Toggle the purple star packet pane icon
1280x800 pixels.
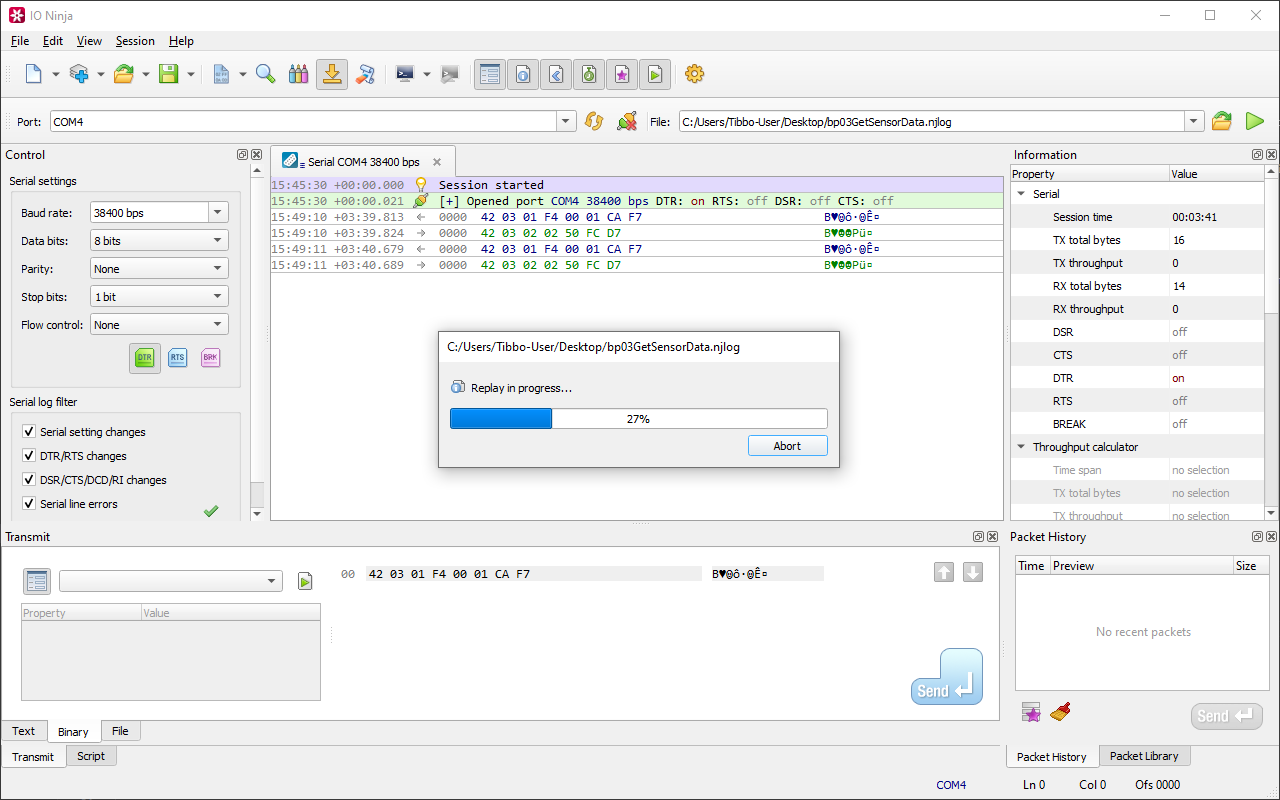pos(622,74)
